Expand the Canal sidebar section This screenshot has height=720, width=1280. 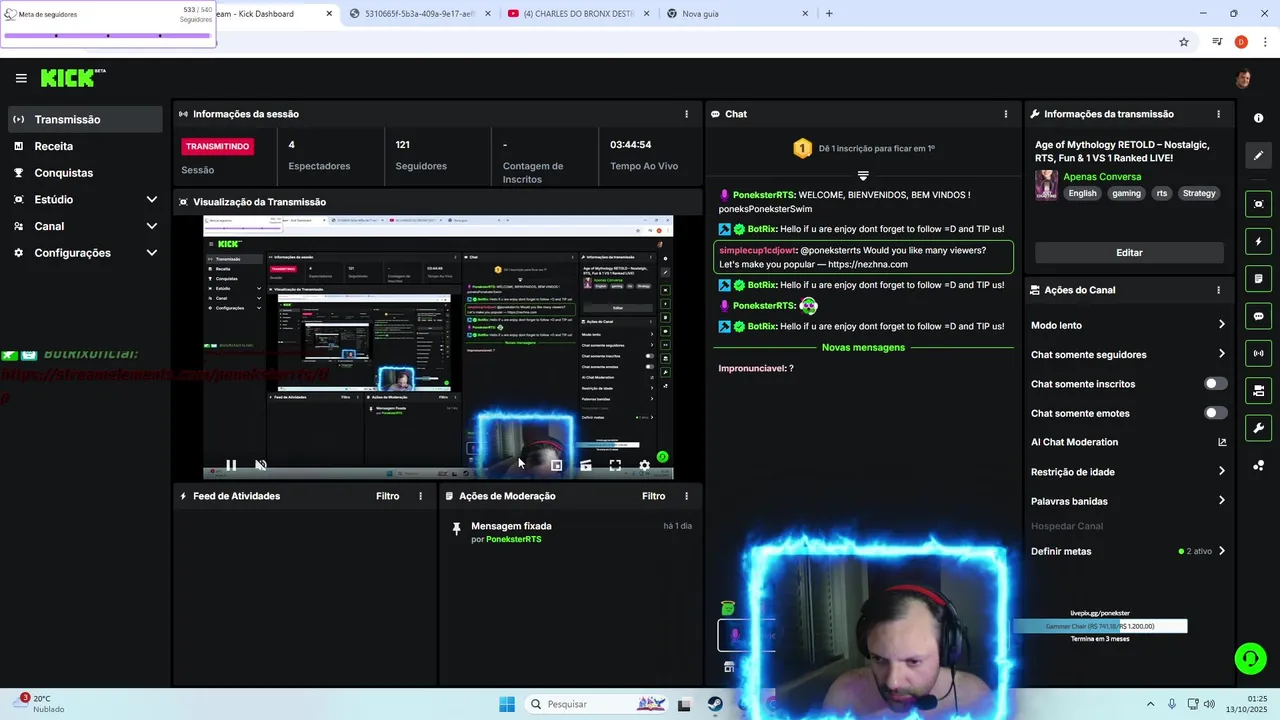click(86, 226)
